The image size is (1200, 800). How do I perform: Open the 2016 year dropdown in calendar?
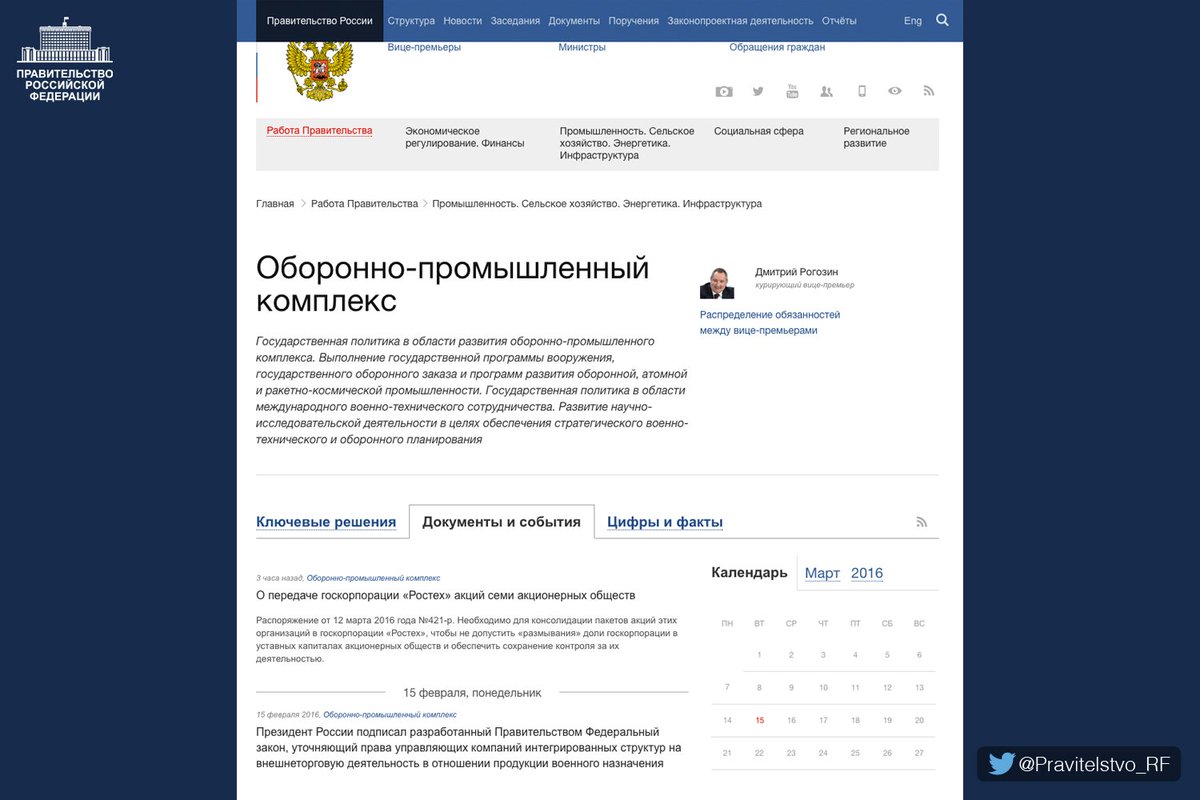point(867,573)
